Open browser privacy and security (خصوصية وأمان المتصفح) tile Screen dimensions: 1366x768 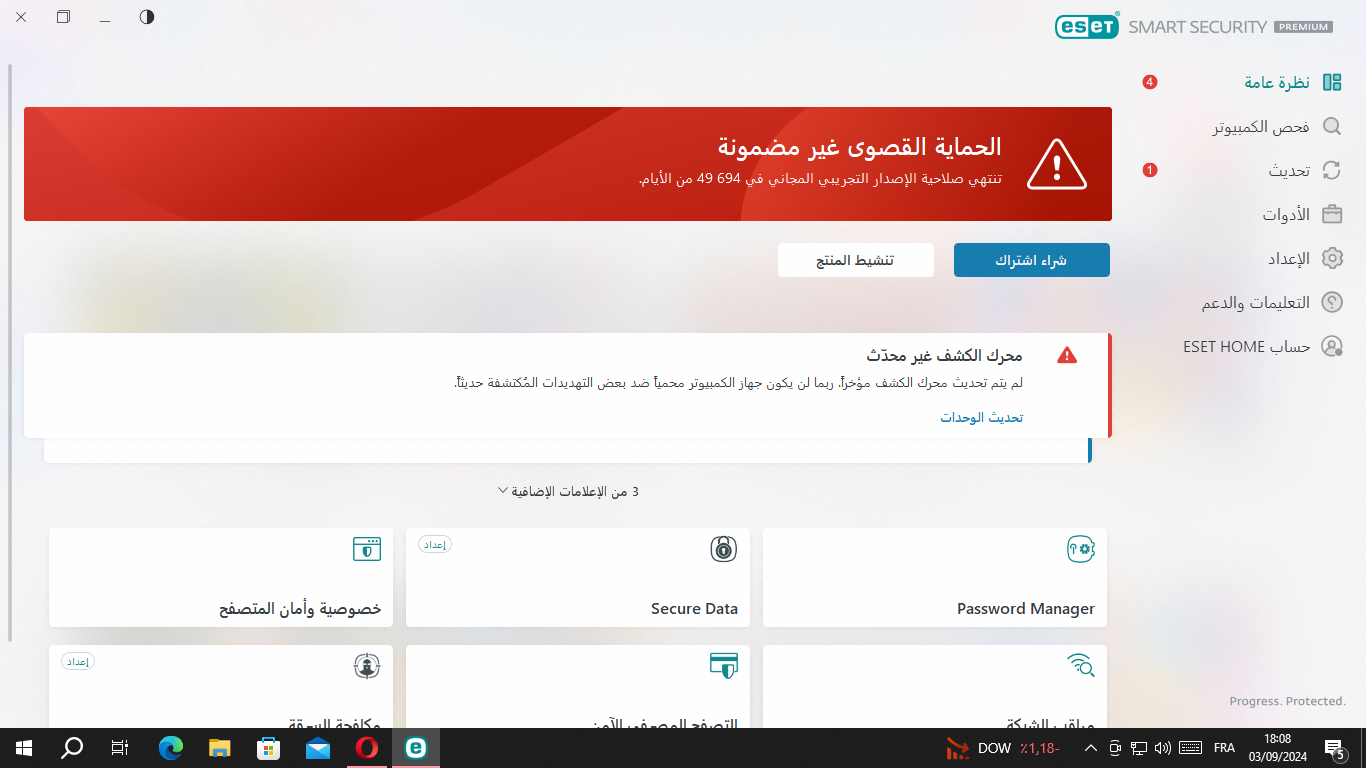(x=221, y=578)
